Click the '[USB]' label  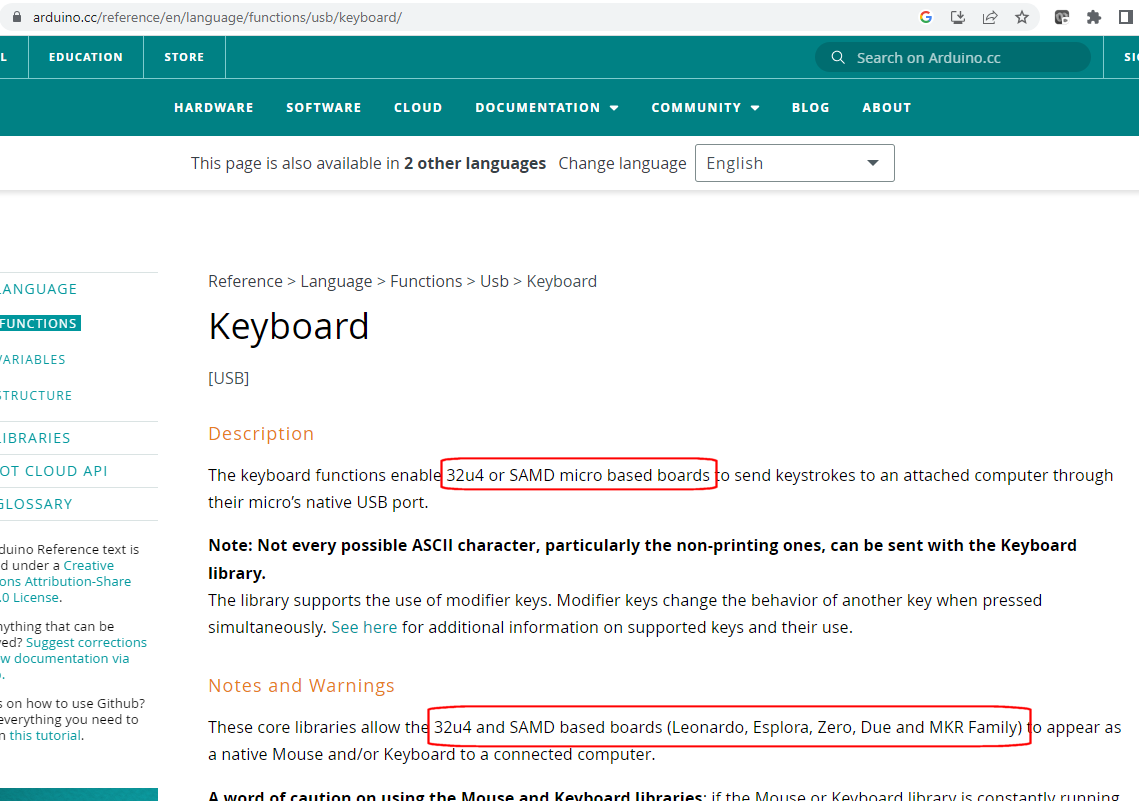click(x=229, y=378)
